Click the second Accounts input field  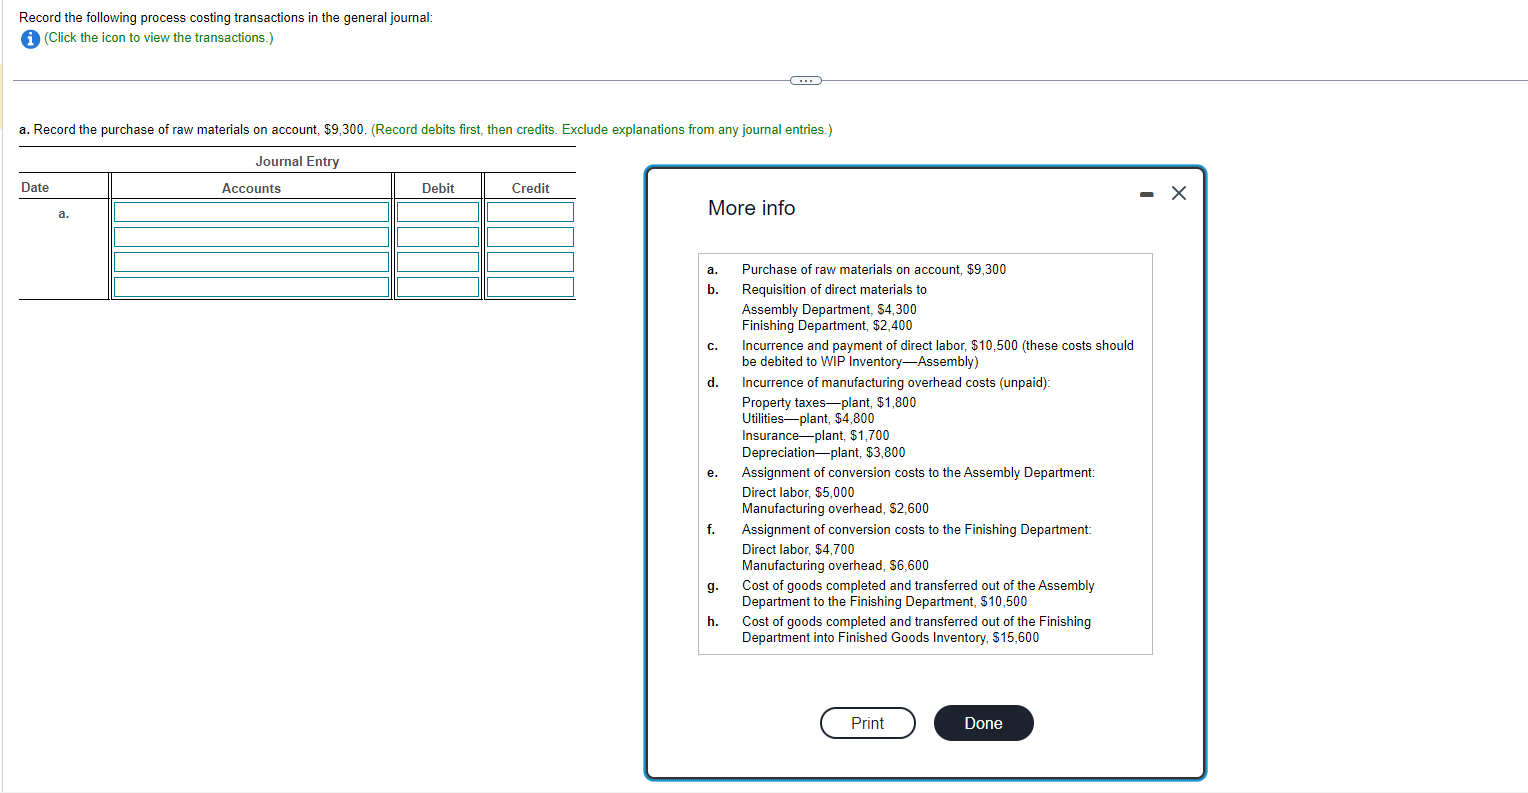point(251,236)
